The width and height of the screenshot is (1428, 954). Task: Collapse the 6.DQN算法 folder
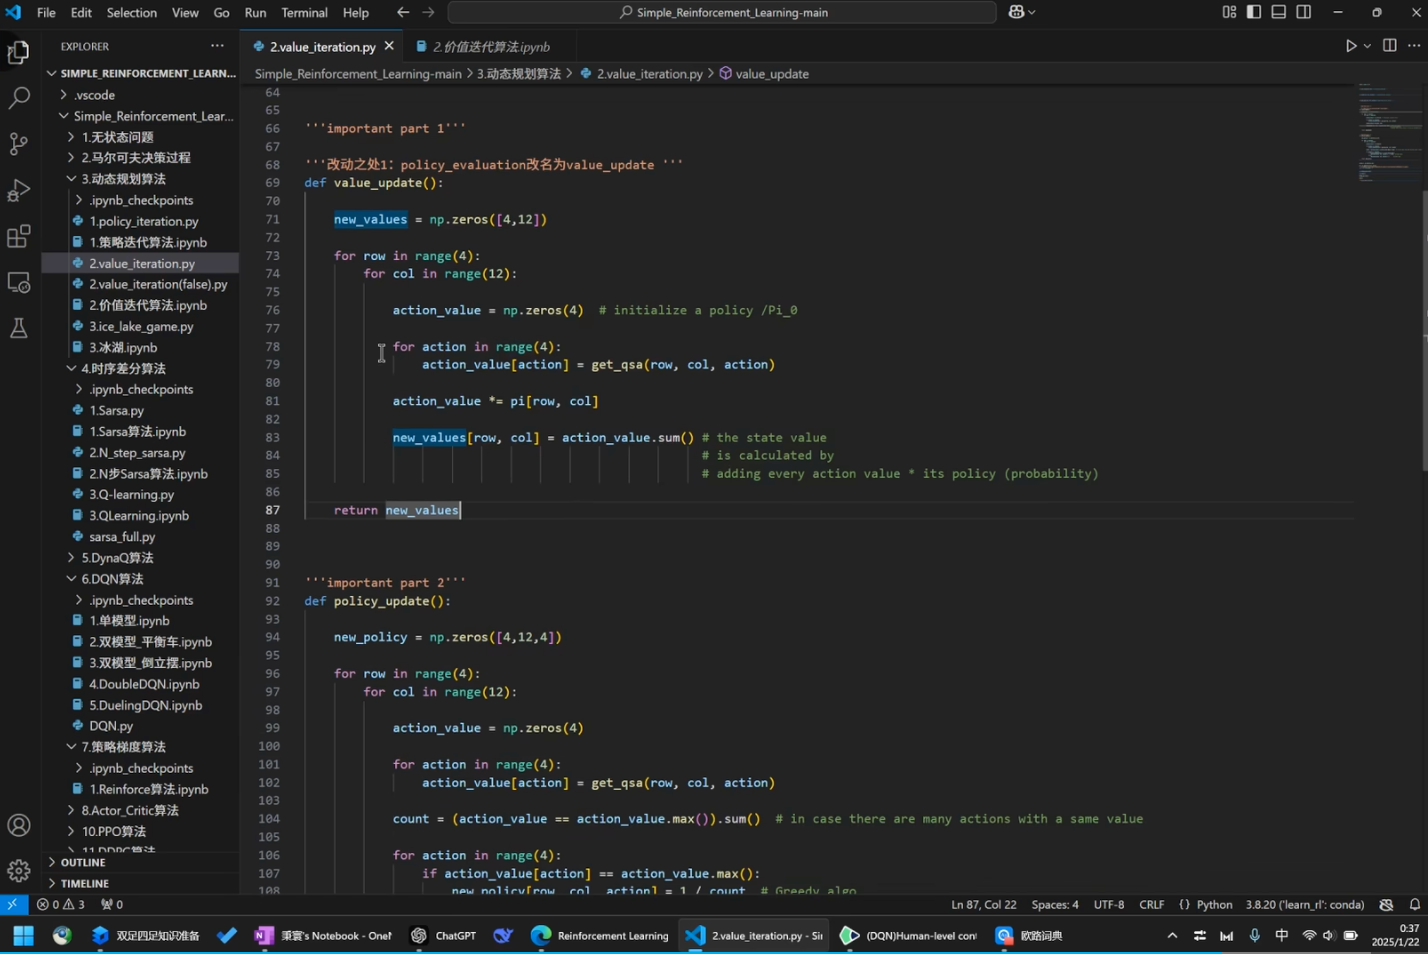140,579
